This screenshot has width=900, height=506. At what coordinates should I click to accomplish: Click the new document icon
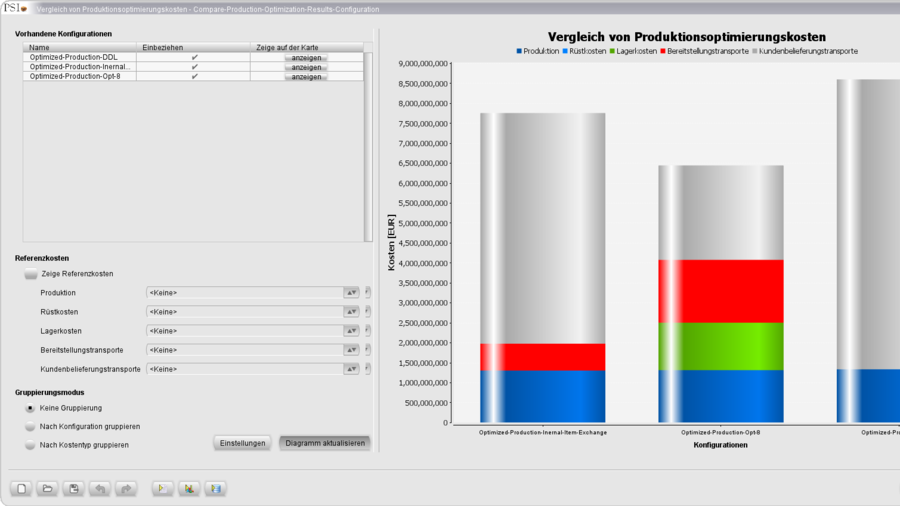point(21,489)
